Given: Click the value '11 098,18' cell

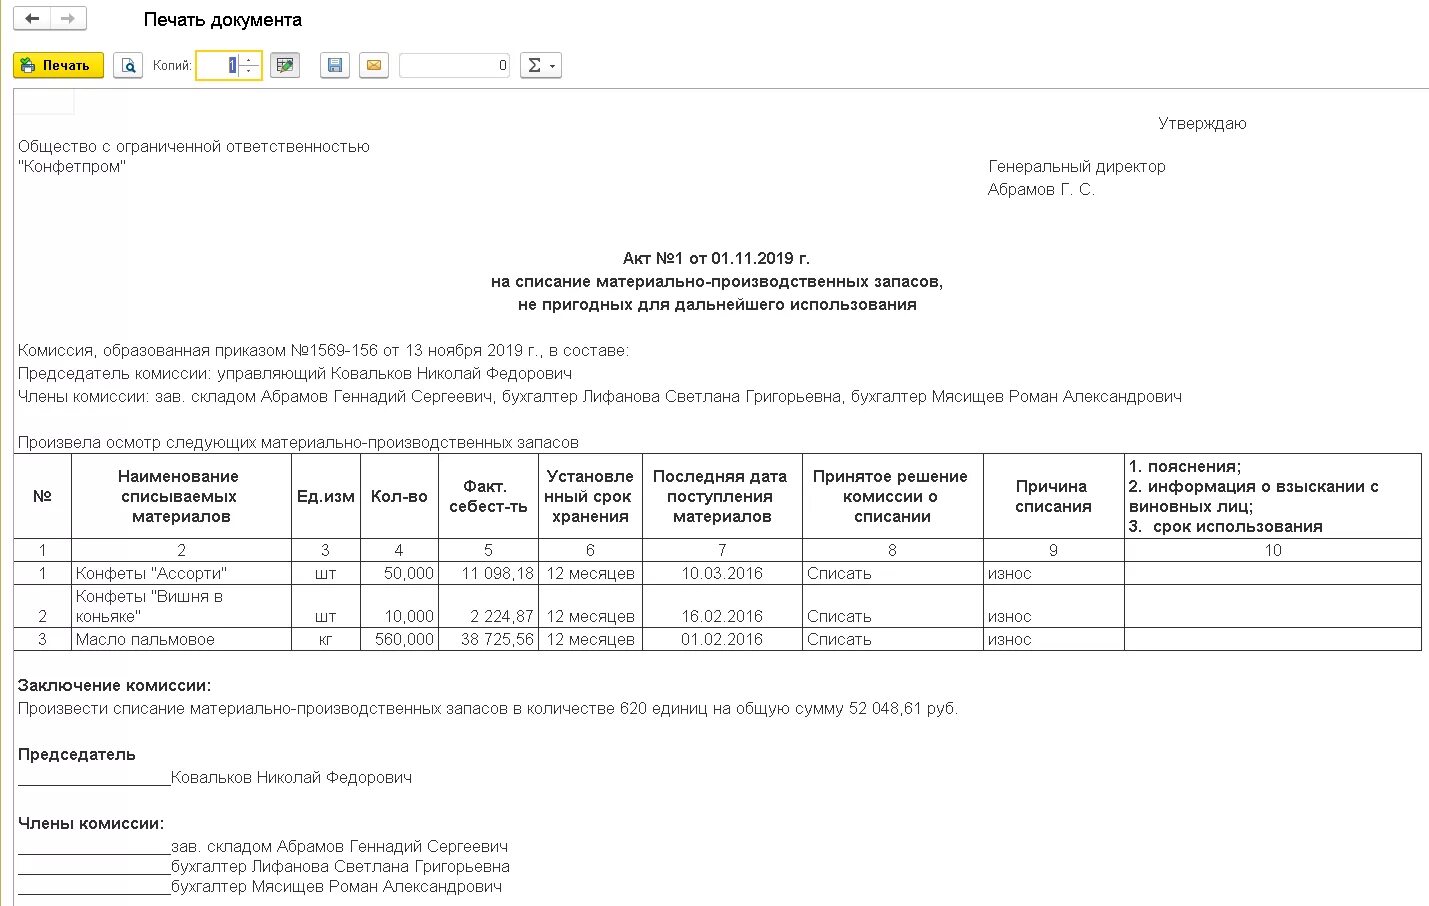Looking at the screenshot, I should point(488,573).
